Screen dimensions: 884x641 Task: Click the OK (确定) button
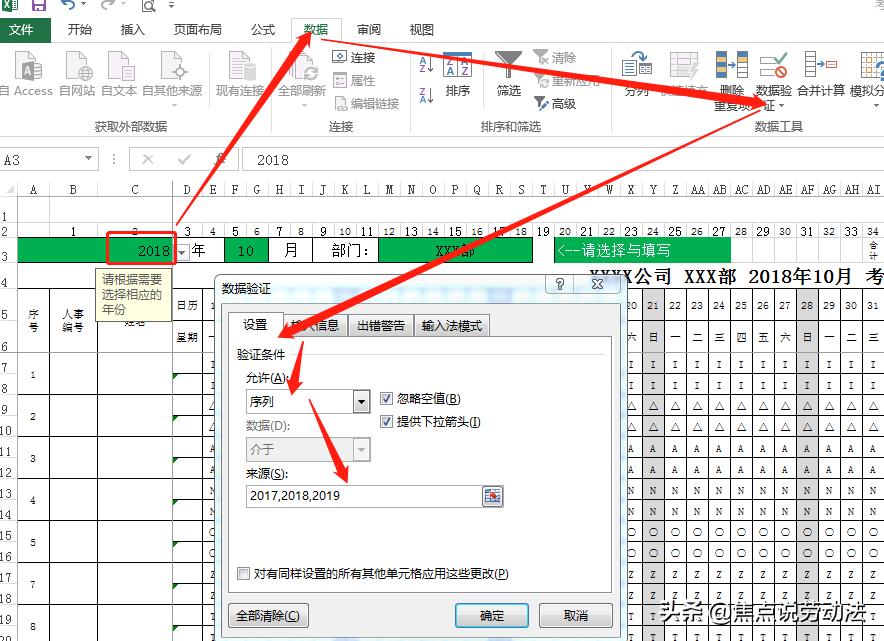click(492, 615)
